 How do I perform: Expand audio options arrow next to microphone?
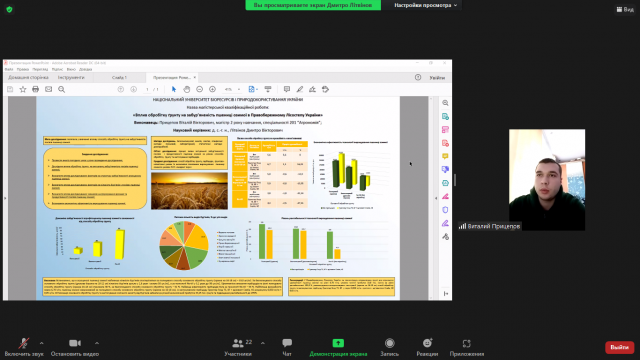coord(42,343)
